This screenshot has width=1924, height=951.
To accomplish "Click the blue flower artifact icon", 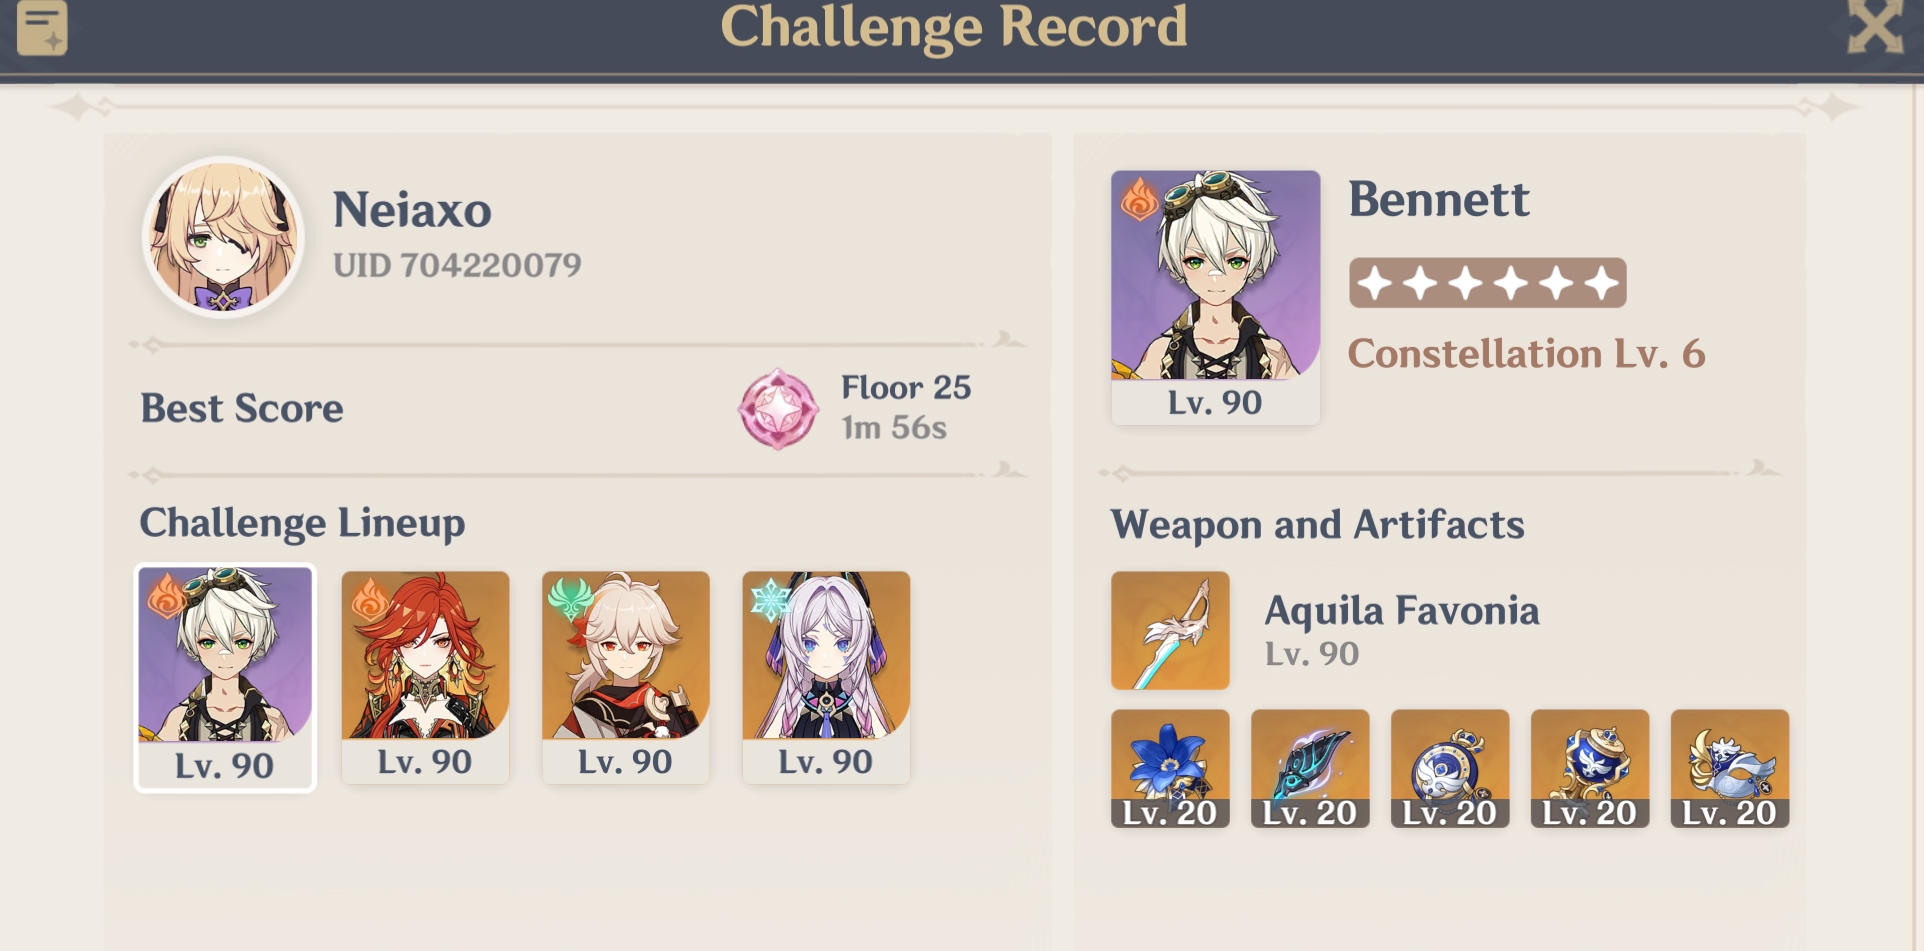I will [x=1170, y=768].
